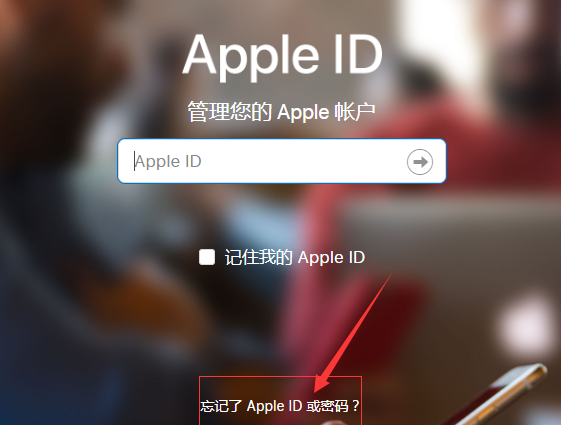
Task: Click the word 帐户 in the subtitle
Action: pyautogui.click(x=355, y=112)
